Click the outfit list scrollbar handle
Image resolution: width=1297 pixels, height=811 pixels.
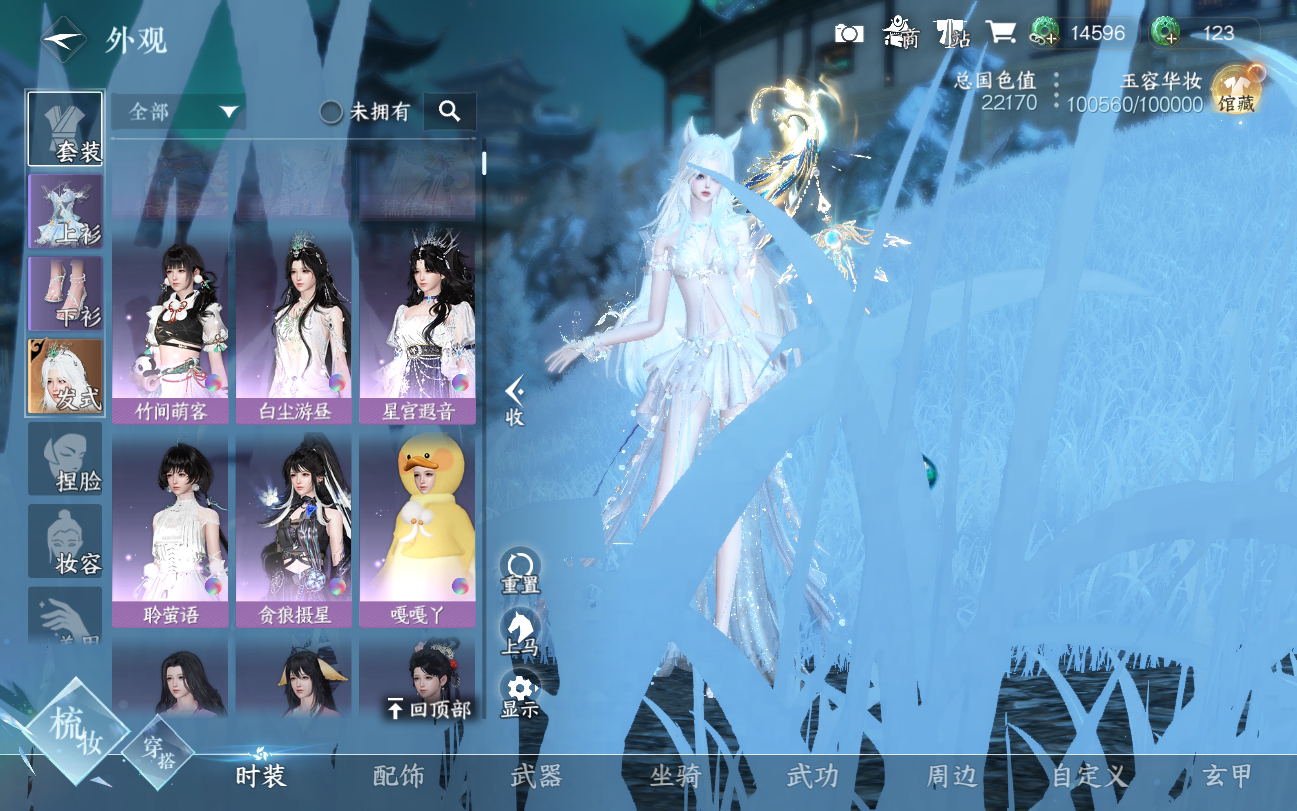484,162
